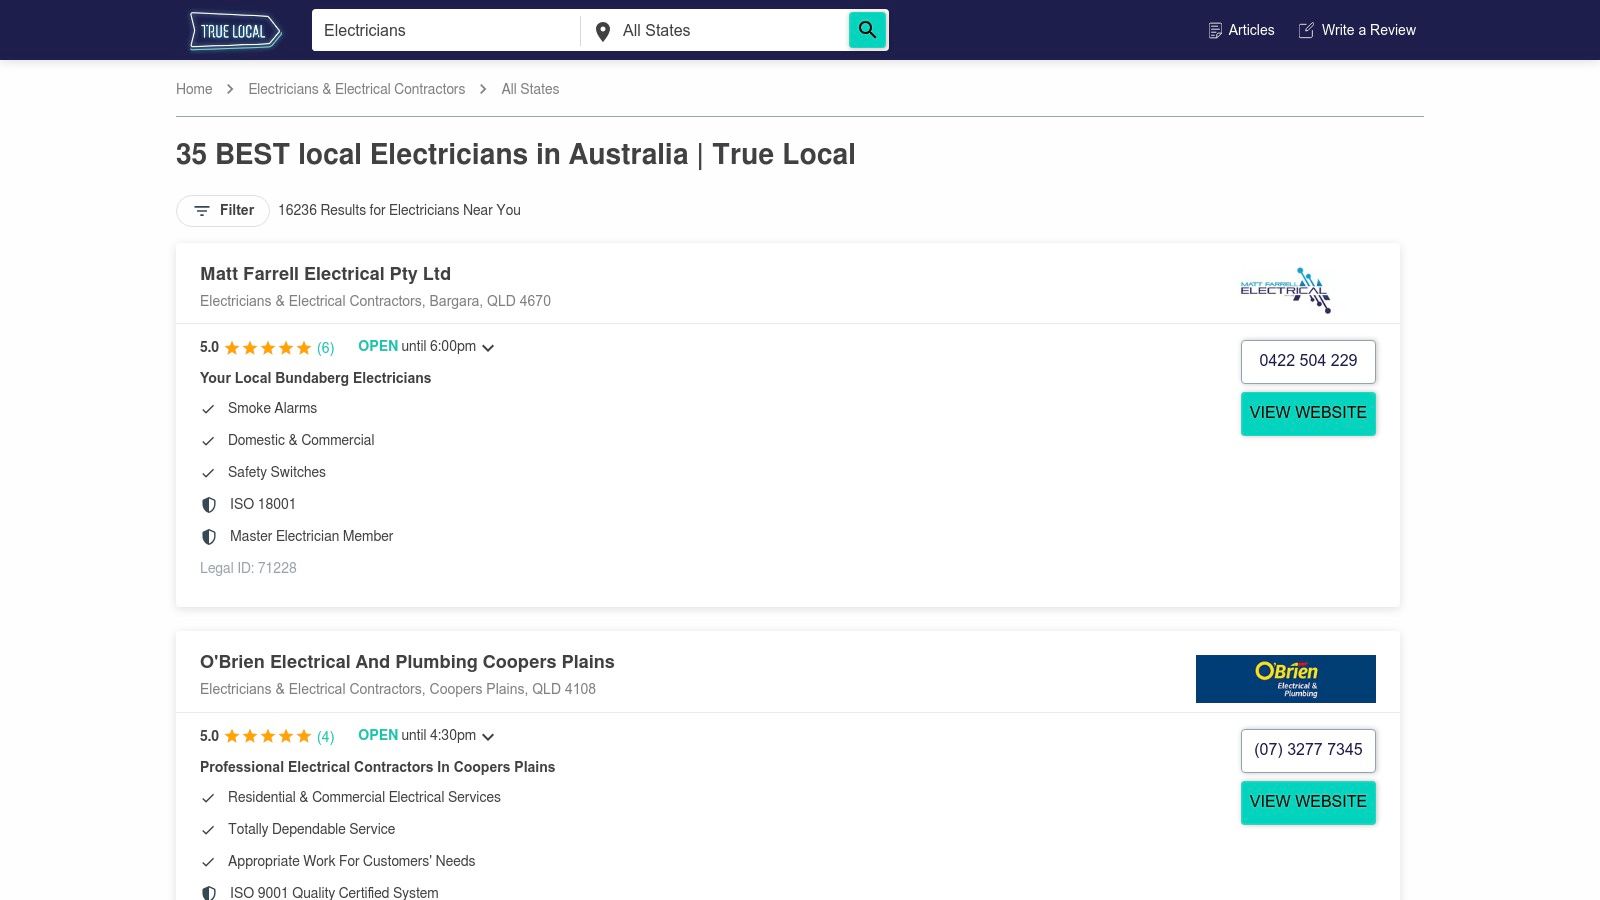Call (07) 3277 7345
This screenshot has height=900, width=1600.
(x=1308, y=751)
